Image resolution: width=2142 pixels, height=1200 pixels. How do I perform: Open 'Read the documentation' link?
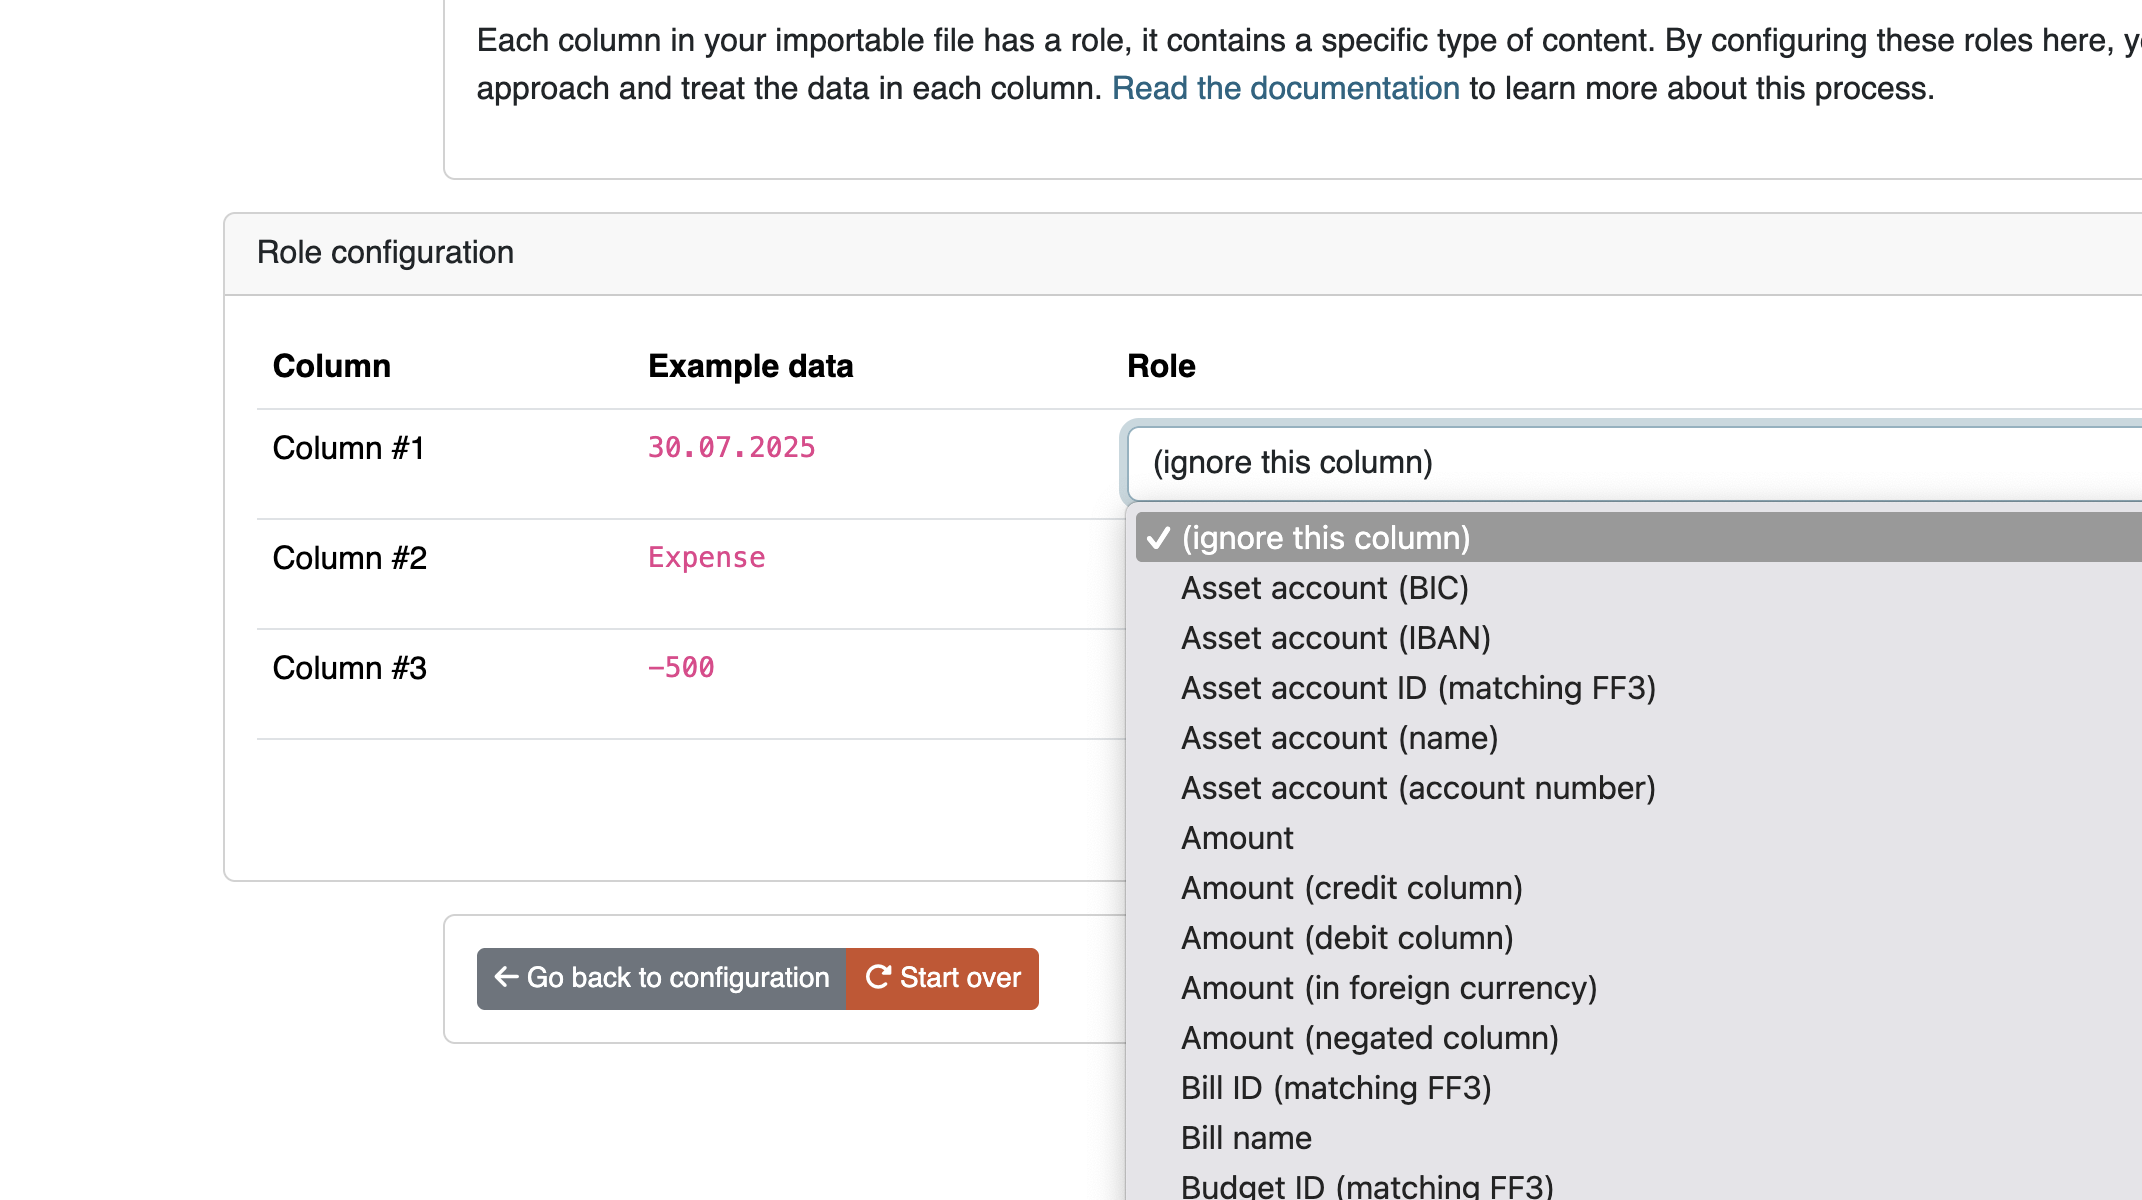pyautogui.click(x=1286, y=88)
